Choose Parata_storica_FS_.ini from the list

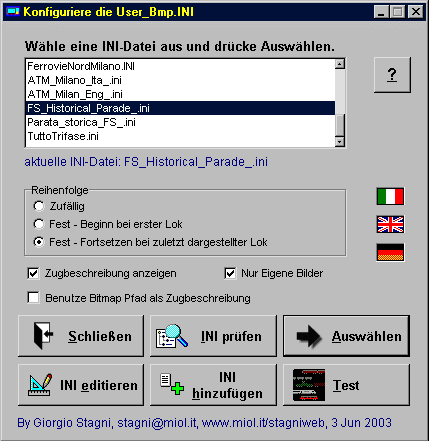point(180,122)
